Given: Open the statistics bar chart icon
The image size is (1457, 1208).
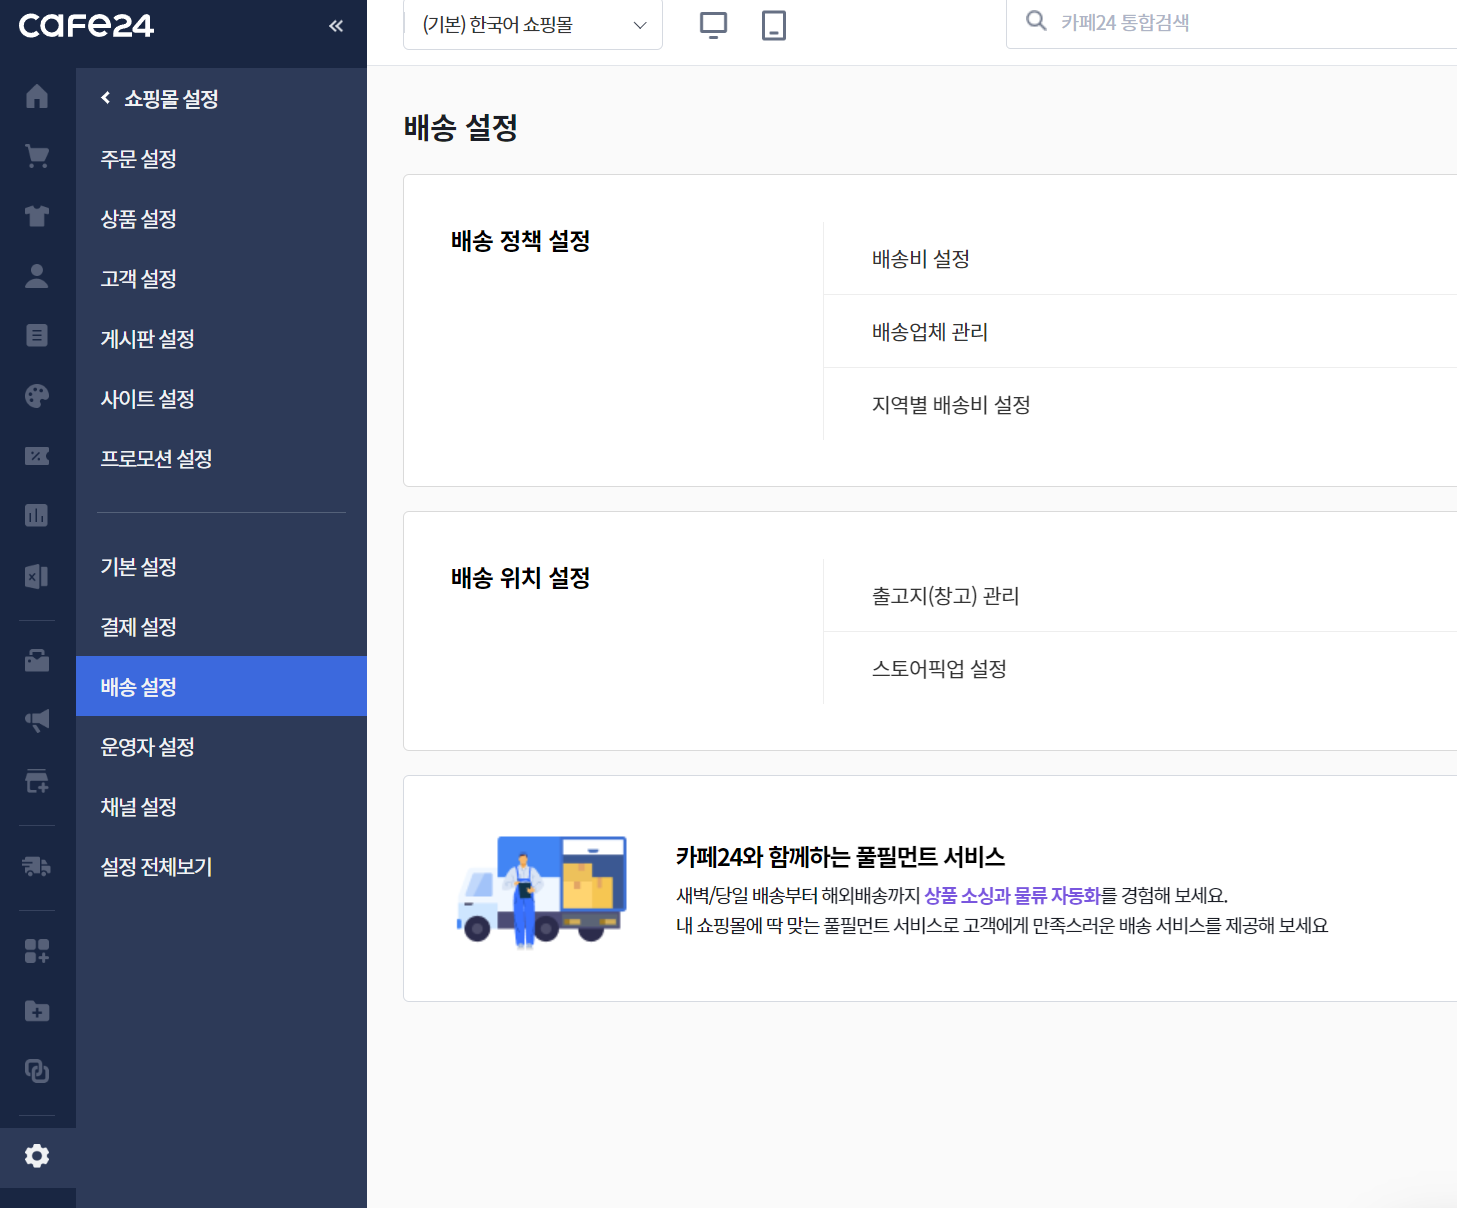Looking at the screenshot, I should (x=37, y=516).
